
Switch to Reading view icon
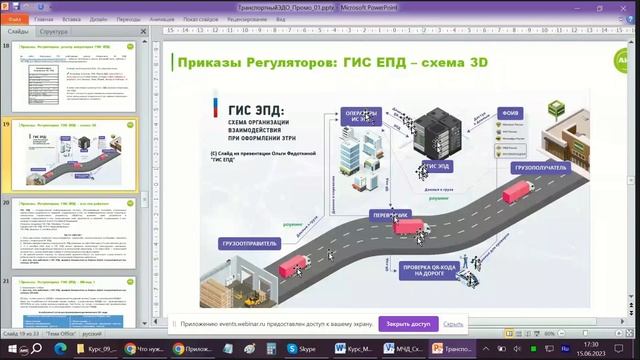[x=527, y=333]
